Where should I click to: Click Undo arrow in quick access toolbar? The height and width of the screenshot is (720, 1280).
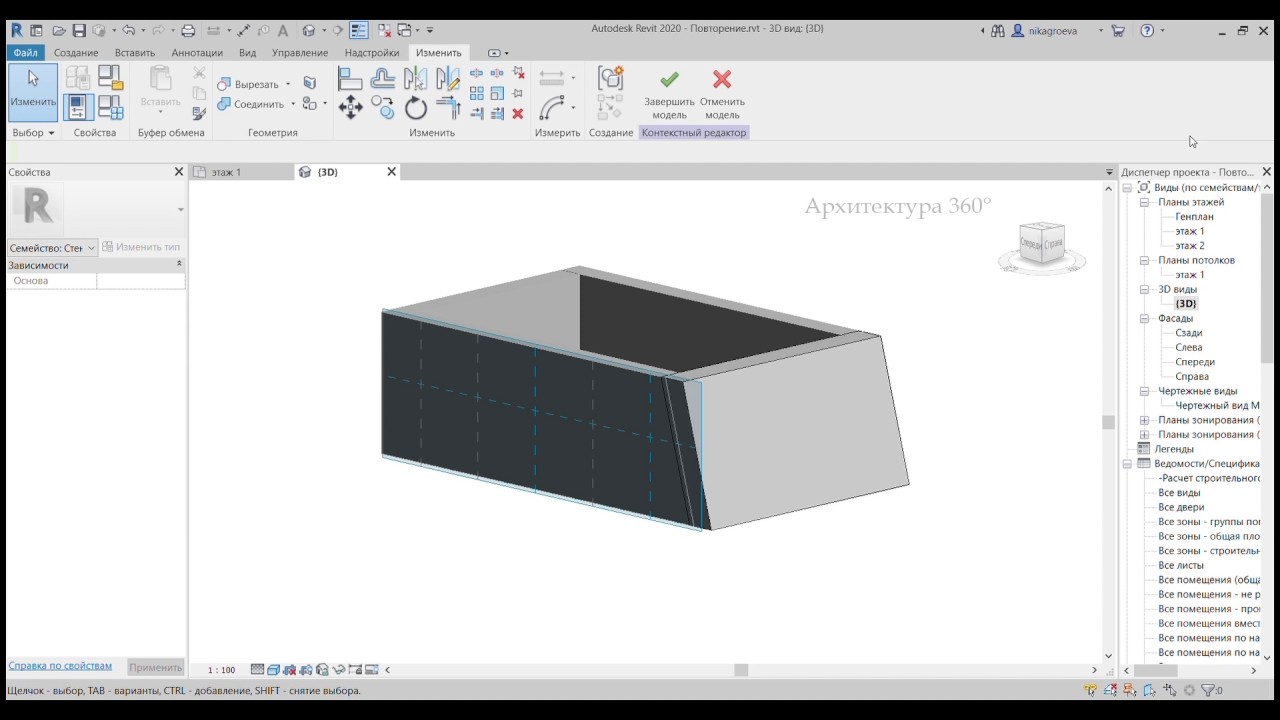coord(128,31)
